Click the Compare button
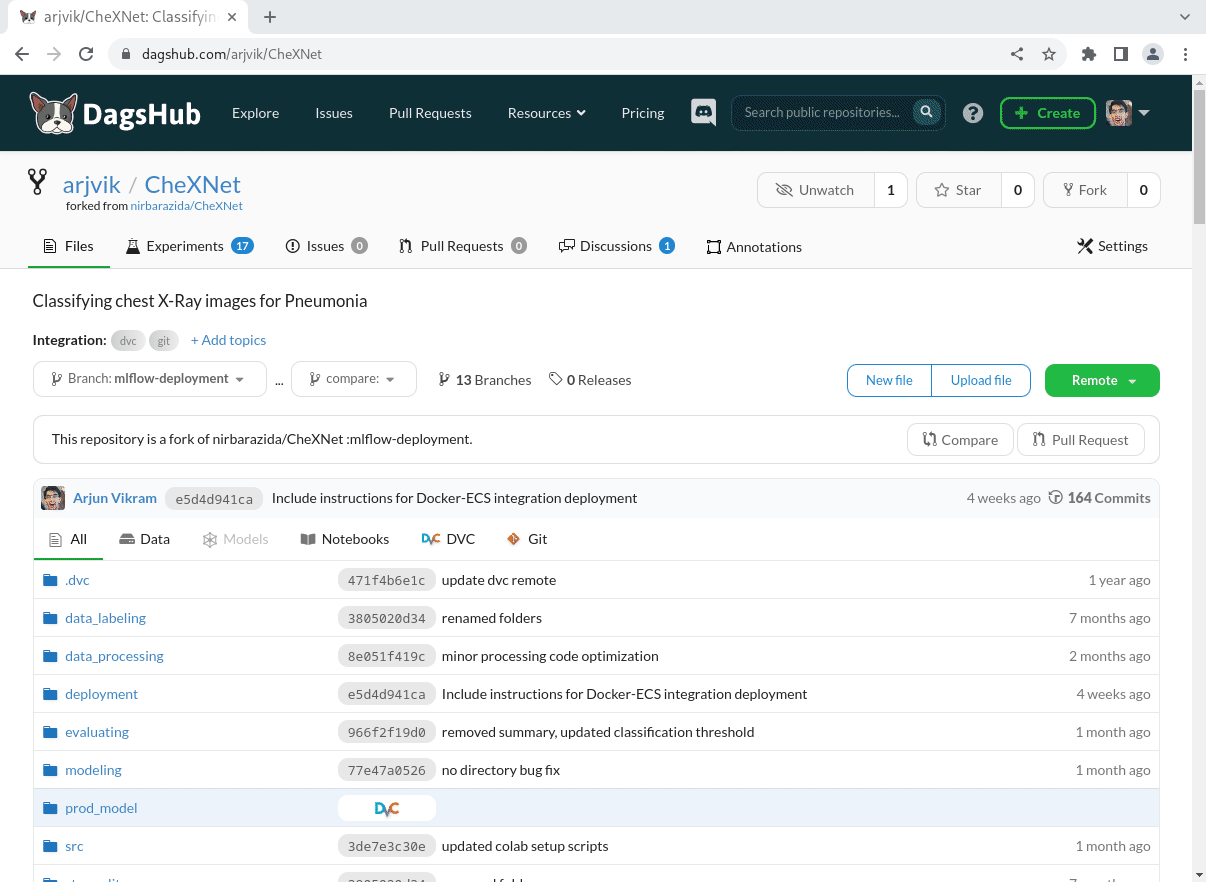Screen dimensions: 1206x882 960,440
